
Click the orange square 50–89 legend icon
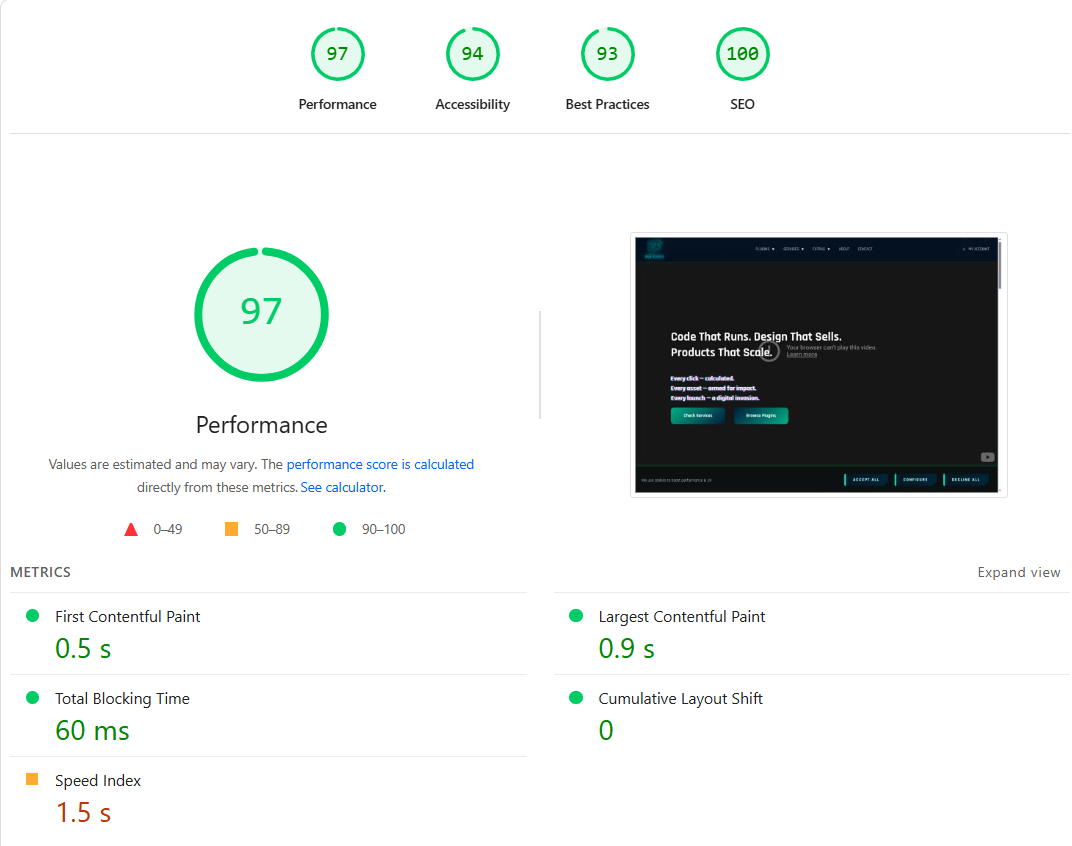pos(232,529)
